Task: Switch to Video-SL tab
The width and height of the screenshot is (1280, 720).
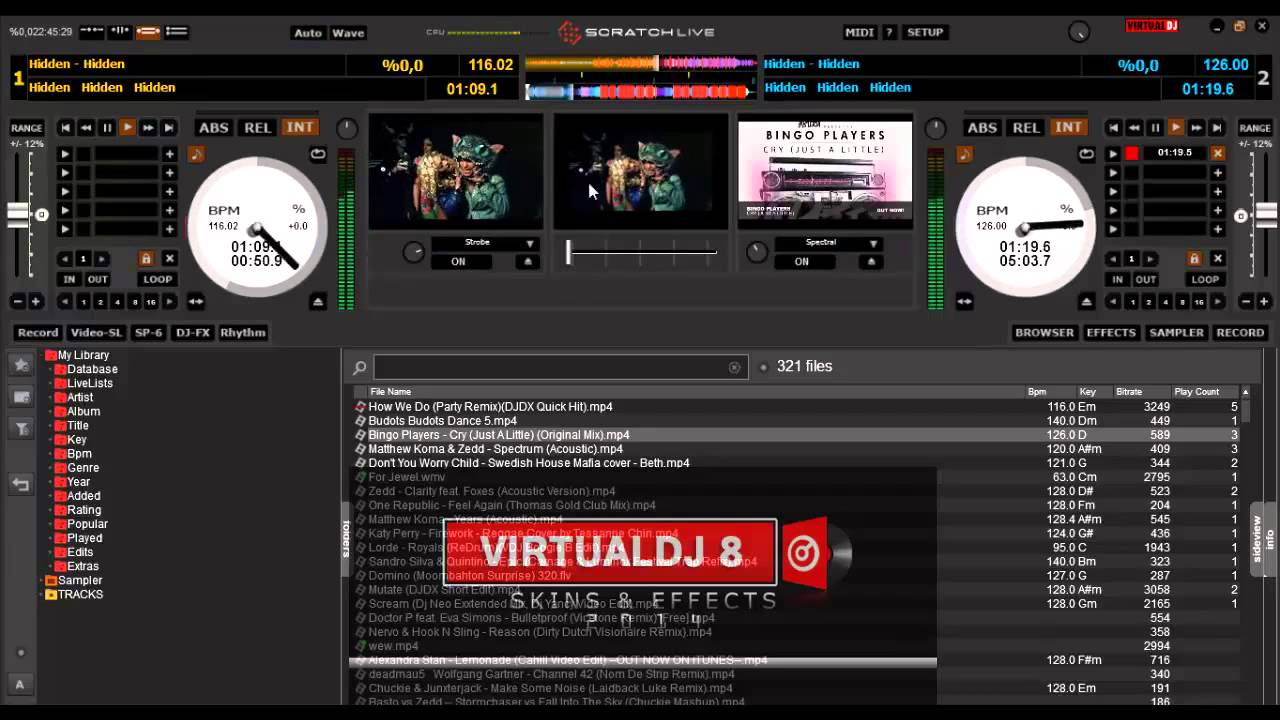Action: [96, 332]
